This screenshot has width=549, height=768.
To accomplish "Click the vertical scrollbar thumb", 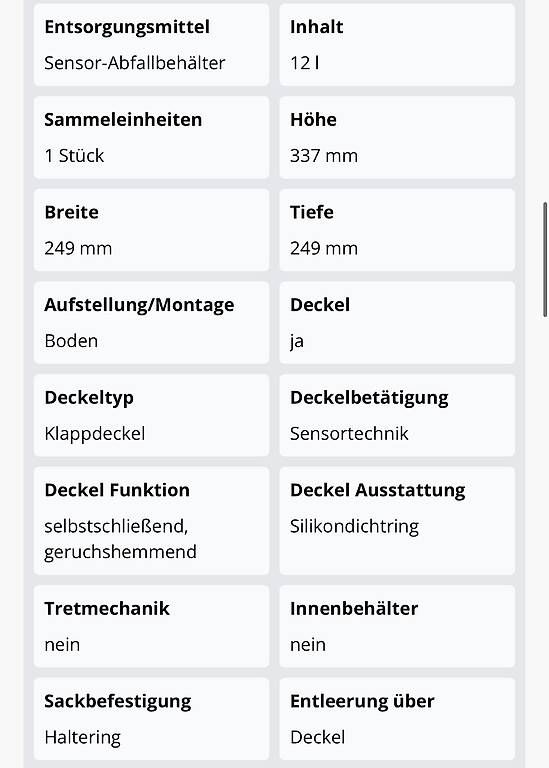I will [x=545, y=259].
